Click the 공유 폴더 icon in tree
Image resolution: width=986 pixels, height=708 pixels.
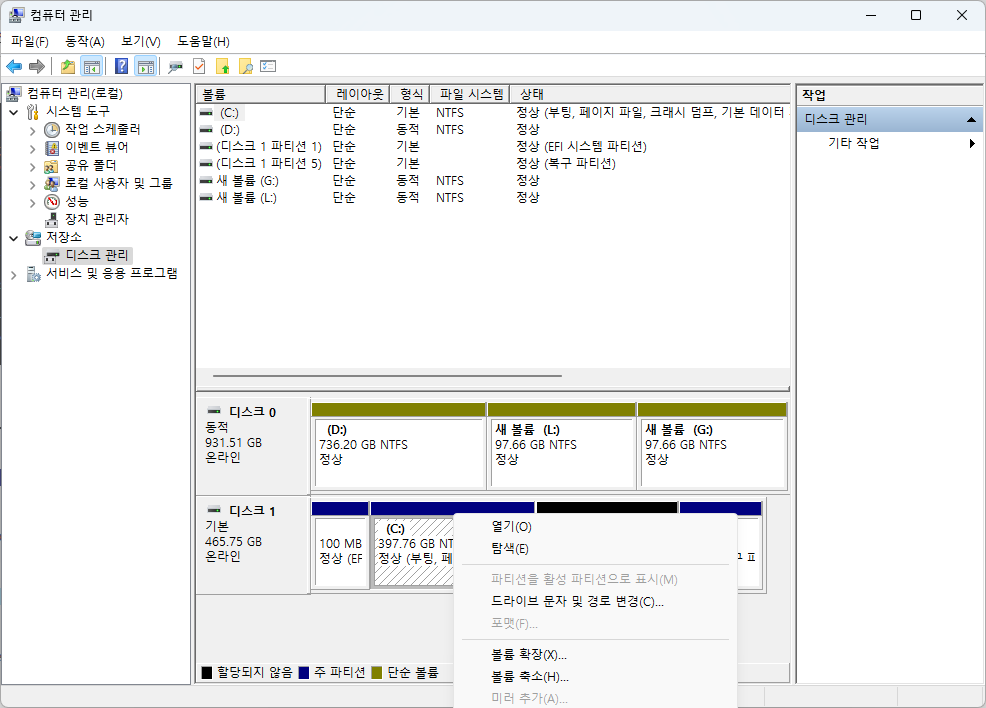pyautogui.click(x=52, y=166)
